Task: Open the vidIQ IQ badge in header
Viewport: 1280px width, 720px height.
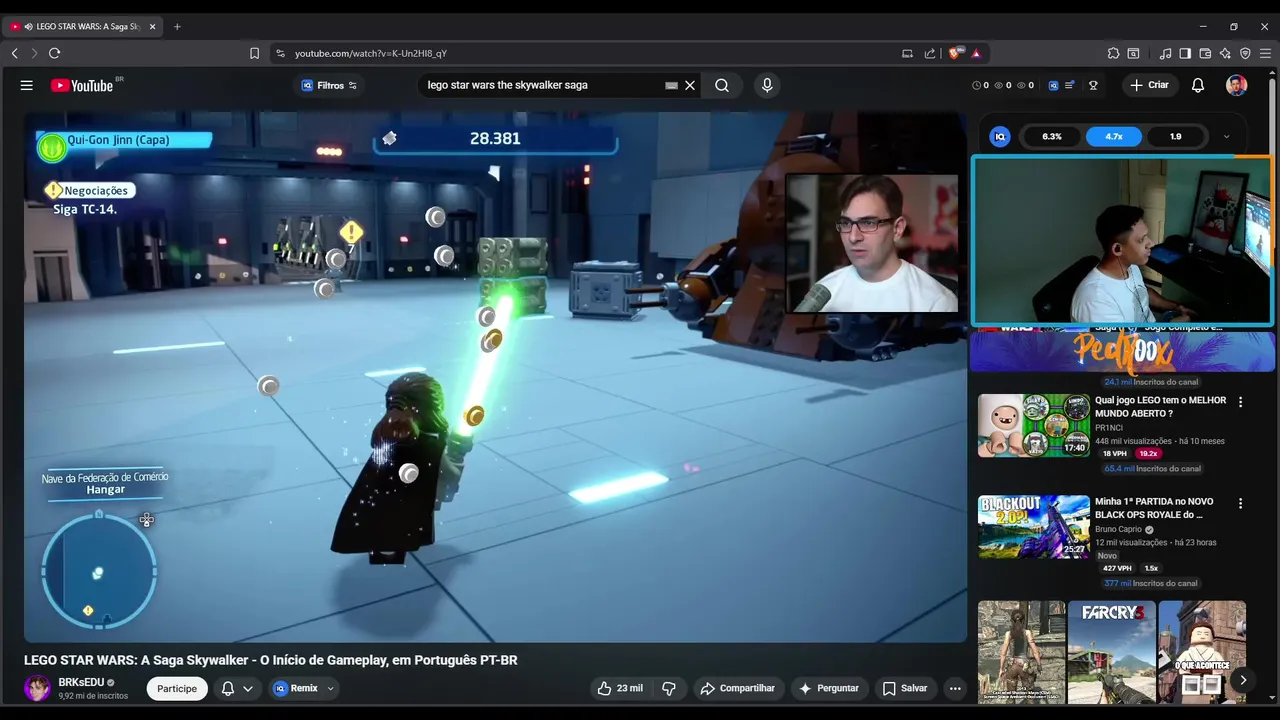Action: coord(1053,85)
